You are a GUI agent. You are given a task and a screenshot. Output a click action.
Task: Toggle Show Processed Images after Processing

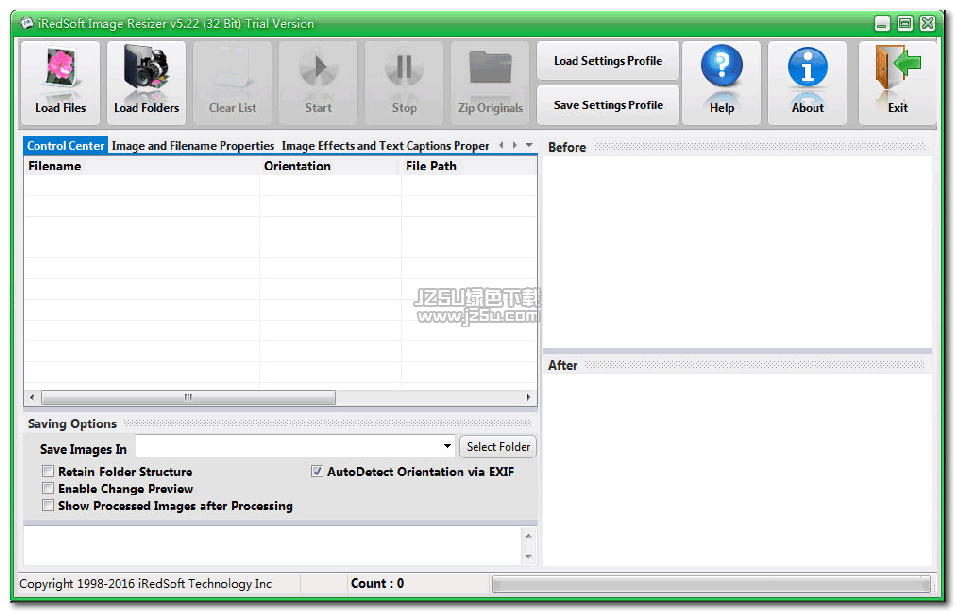(x=48, y=505)
